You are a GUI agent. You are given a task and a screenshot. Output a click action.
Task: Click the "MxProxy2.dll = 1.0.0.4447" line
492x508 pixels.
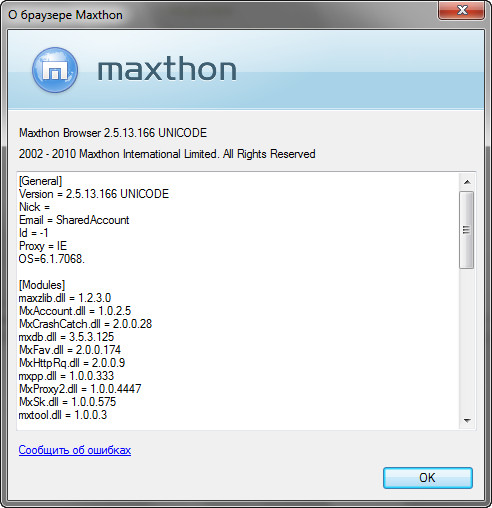[x=80, y=389]
